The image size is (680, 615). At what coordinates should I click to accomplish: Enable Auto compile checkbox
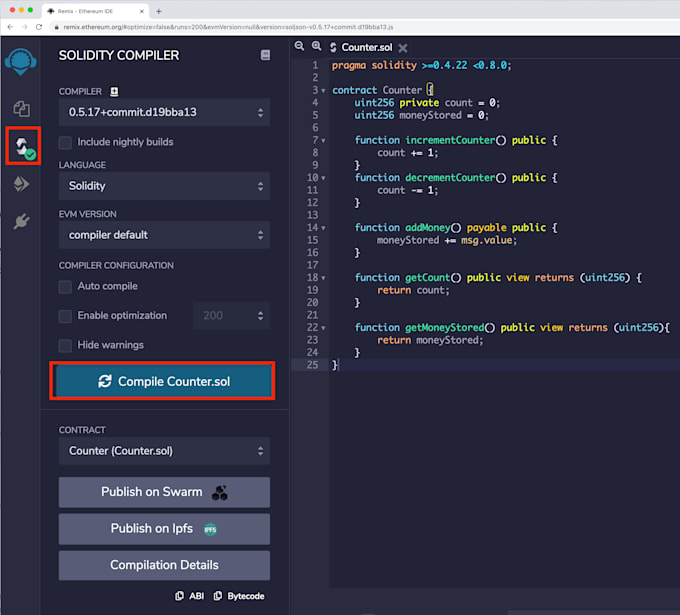(x=65, y=287)
